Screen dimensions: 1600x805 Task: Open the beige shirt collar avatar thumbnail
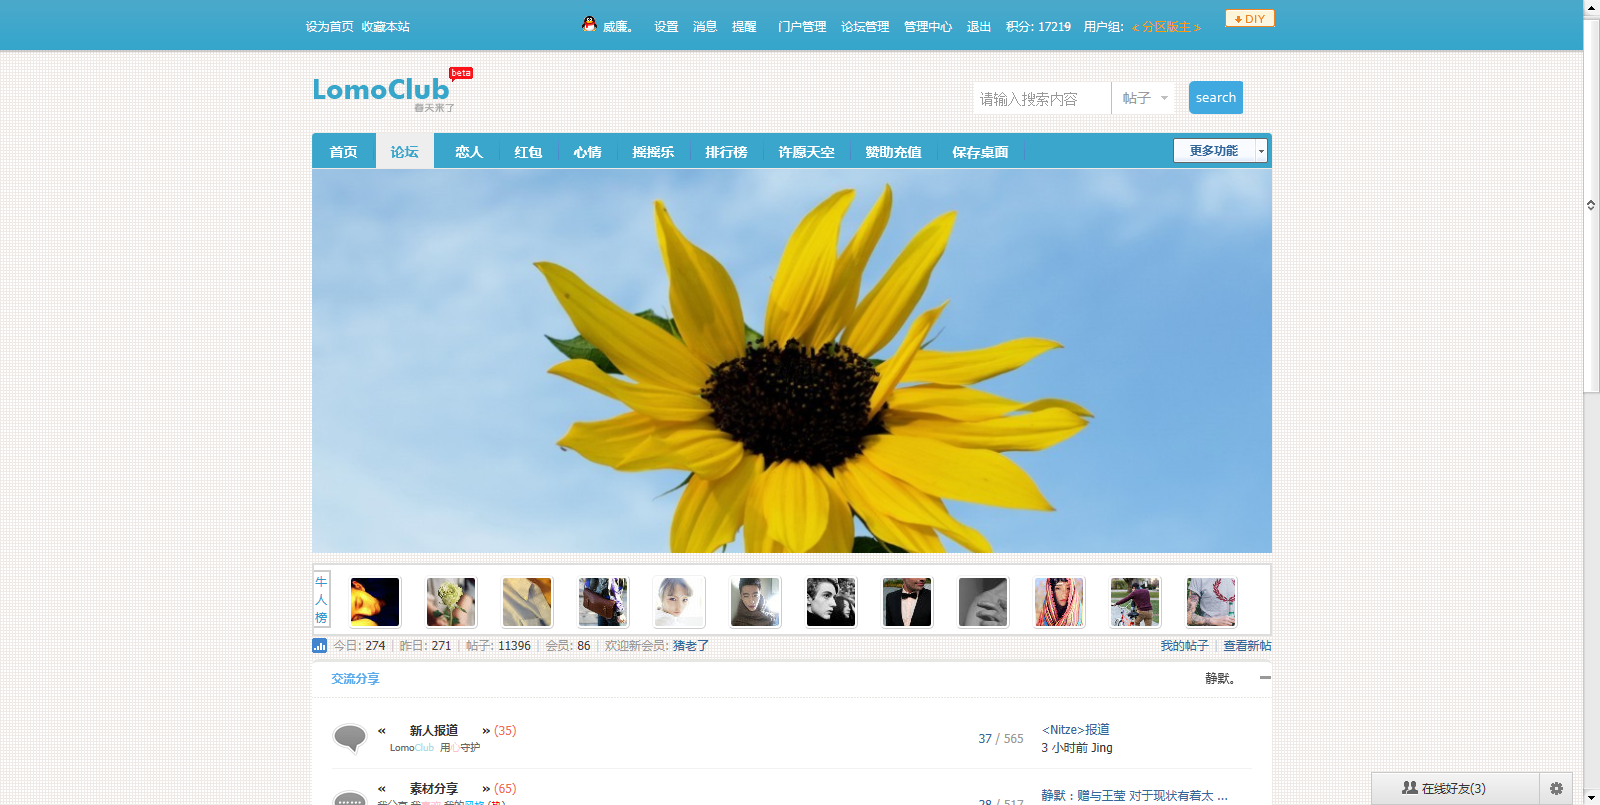(x=527, y=602)
